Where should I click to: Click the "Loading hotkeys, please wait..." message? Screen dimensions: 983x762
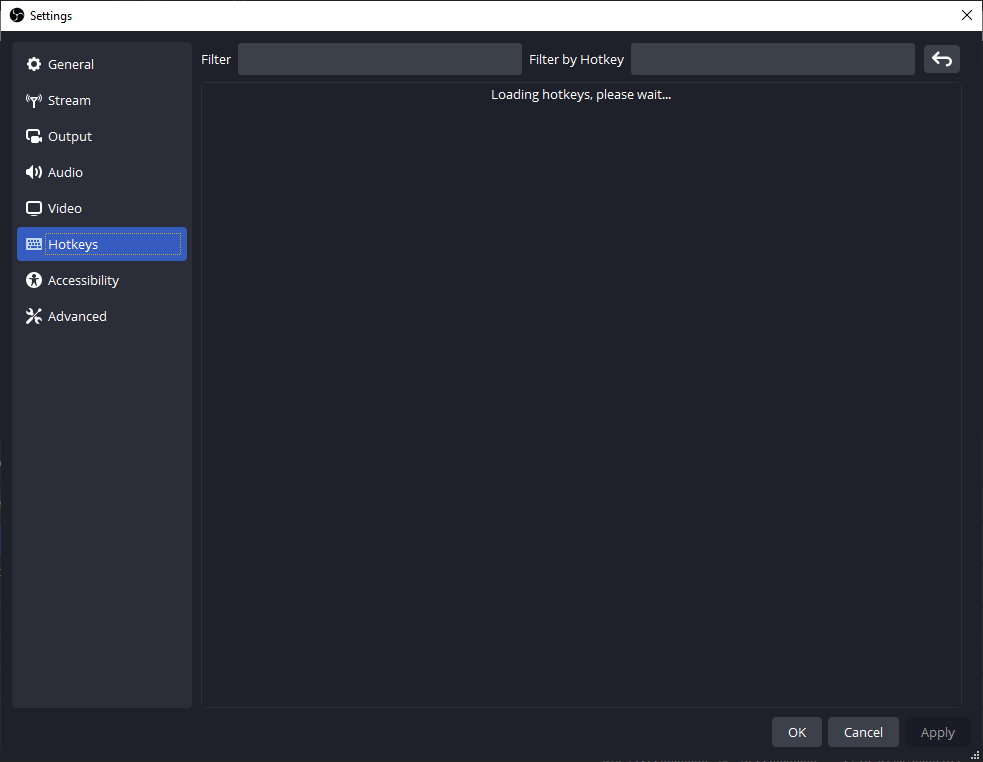pos(581,95)
